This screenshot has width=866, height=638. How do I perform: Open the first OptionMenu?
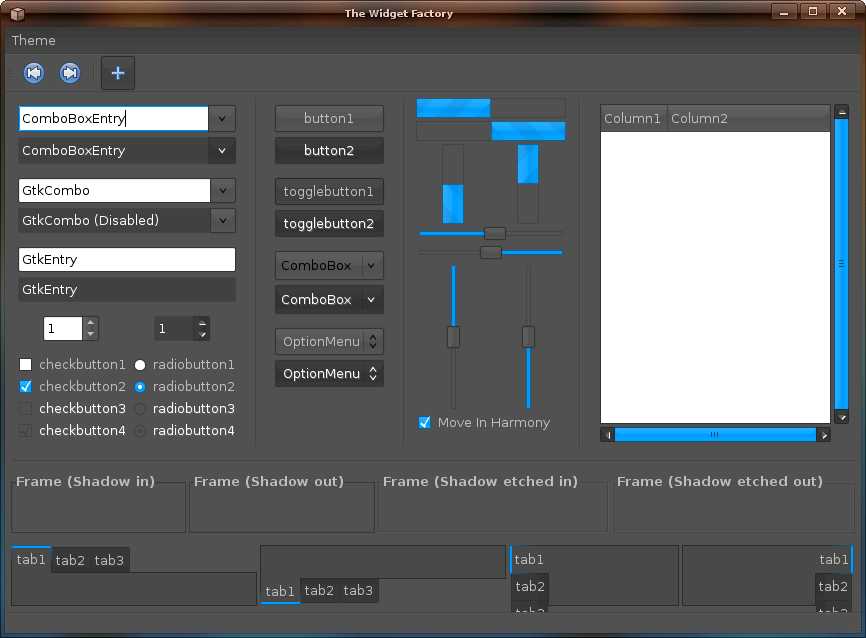(x=329, y=341)
